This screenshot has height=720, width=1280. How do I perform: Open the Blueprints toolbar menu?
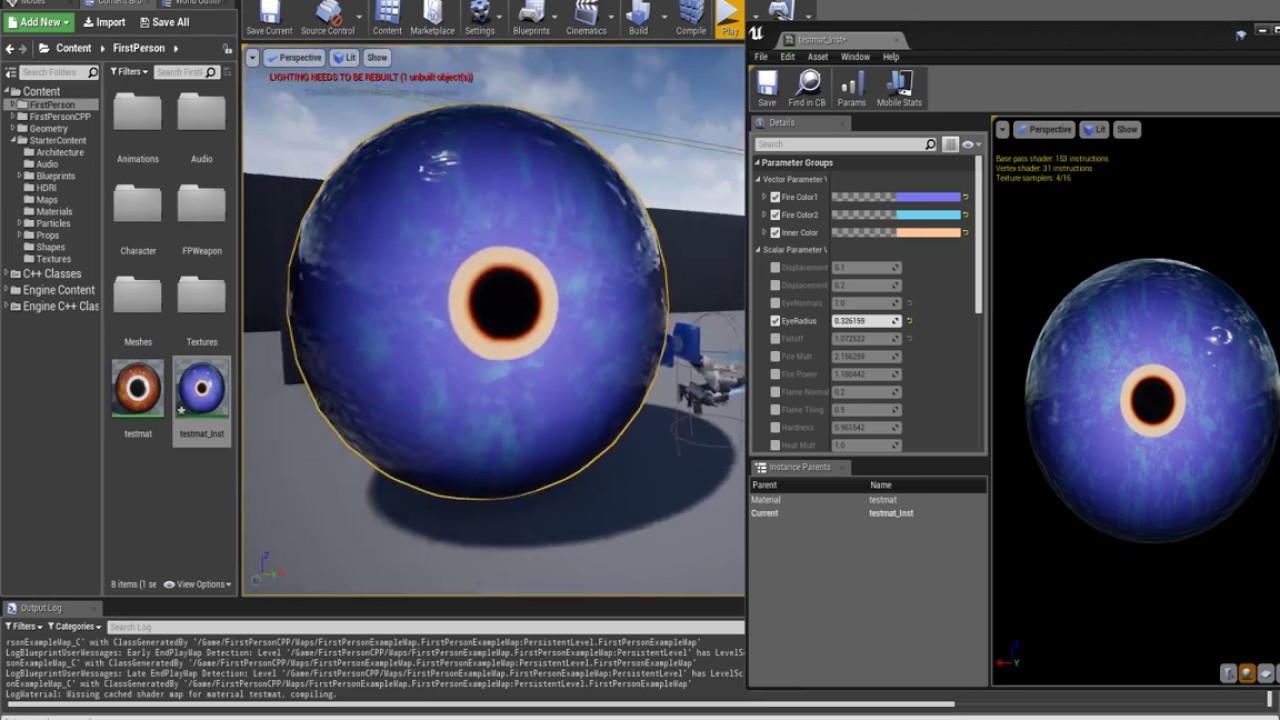click(531, 18)
